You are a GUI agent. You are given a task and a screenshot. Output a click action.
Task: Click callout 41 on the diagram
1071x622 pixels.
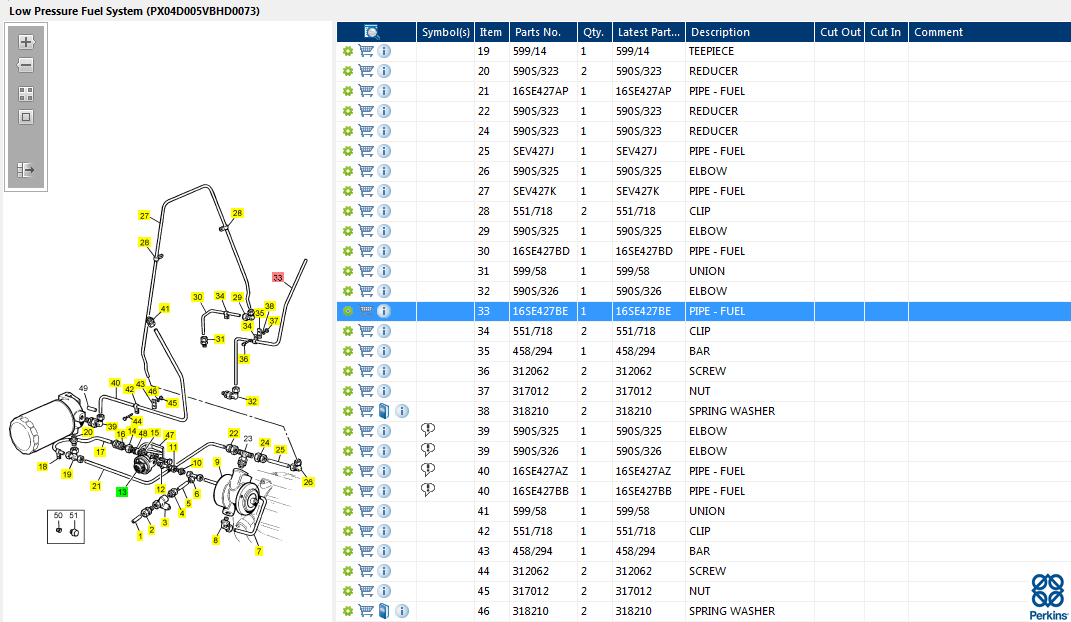click(x=165, y=309)
